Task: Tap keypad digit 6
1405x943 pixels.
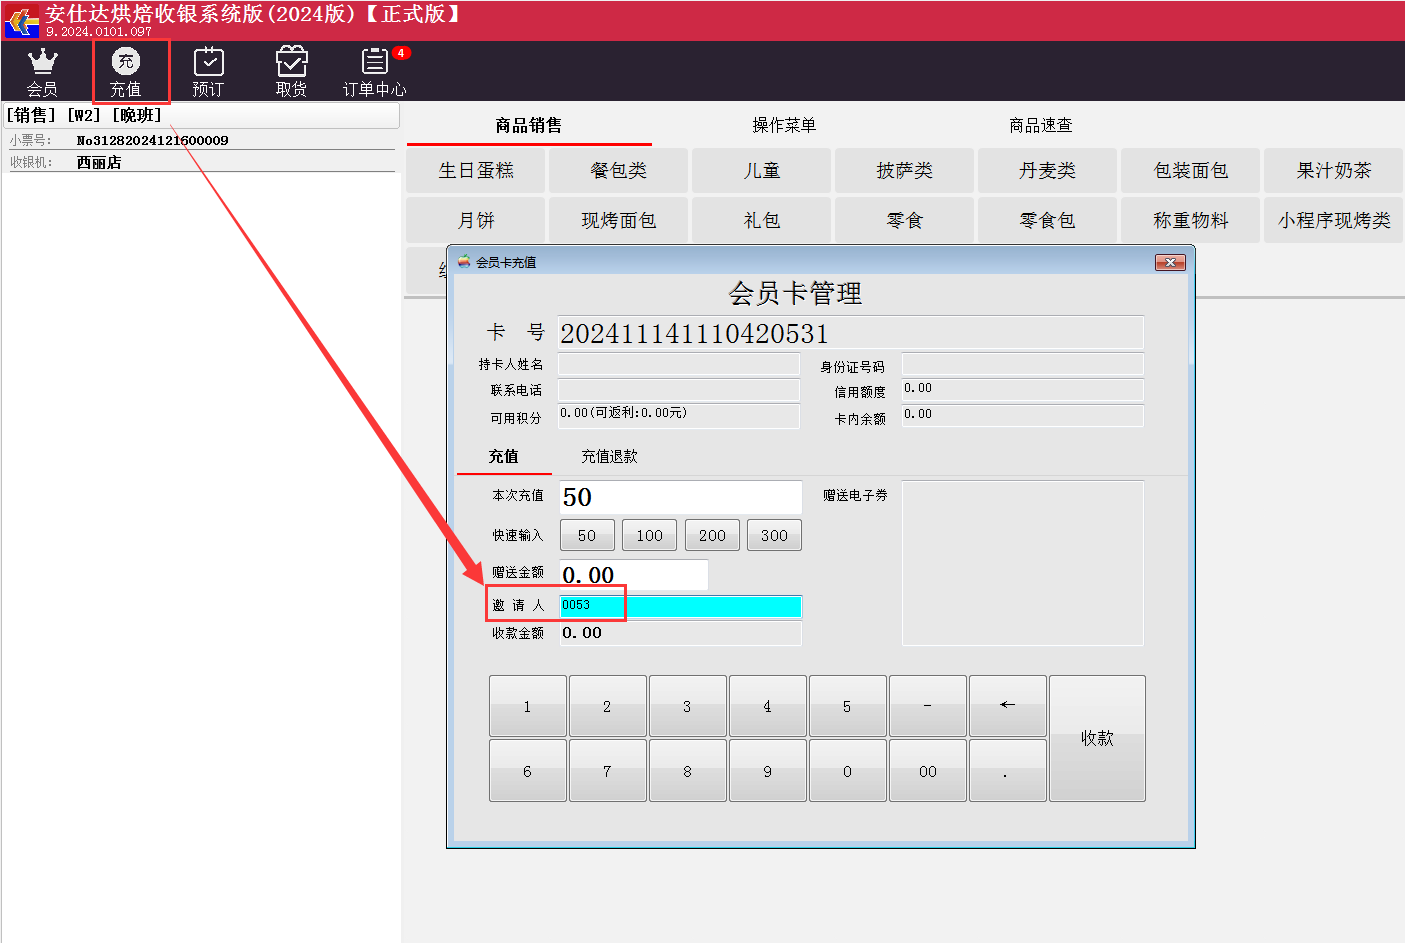Action: (528, 771)
